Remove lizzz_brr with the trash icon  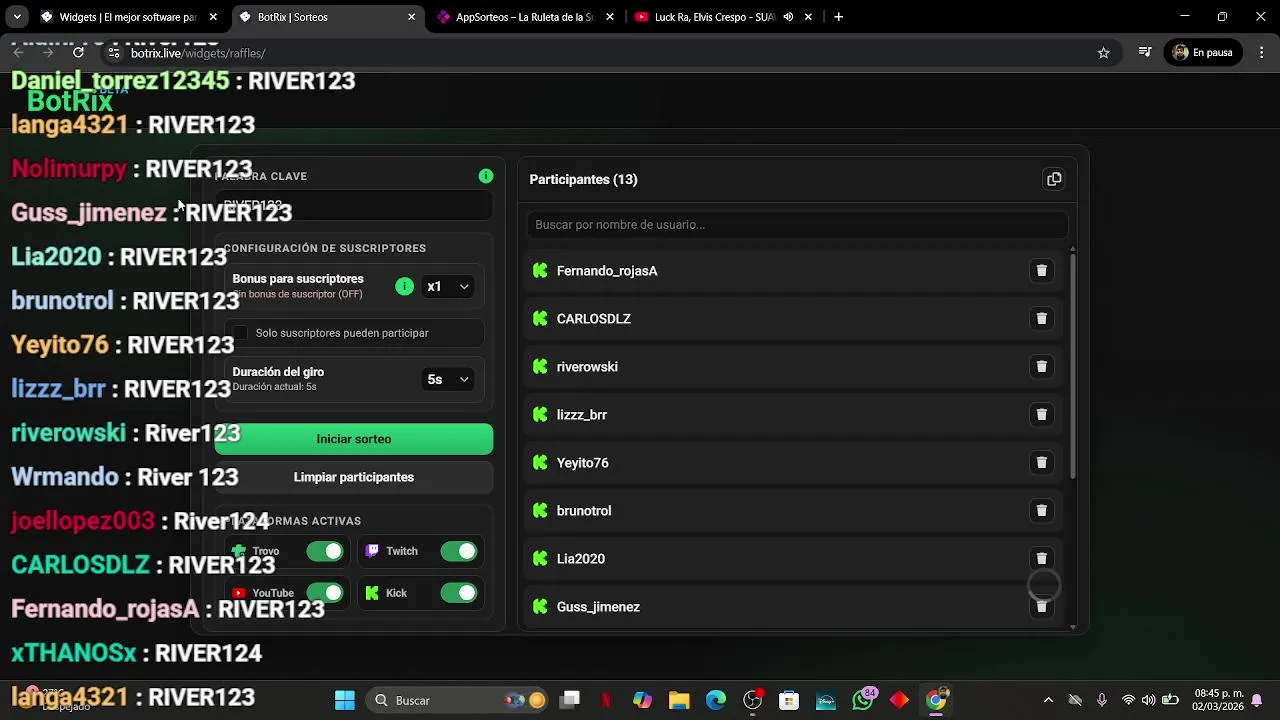(1041, 415)
